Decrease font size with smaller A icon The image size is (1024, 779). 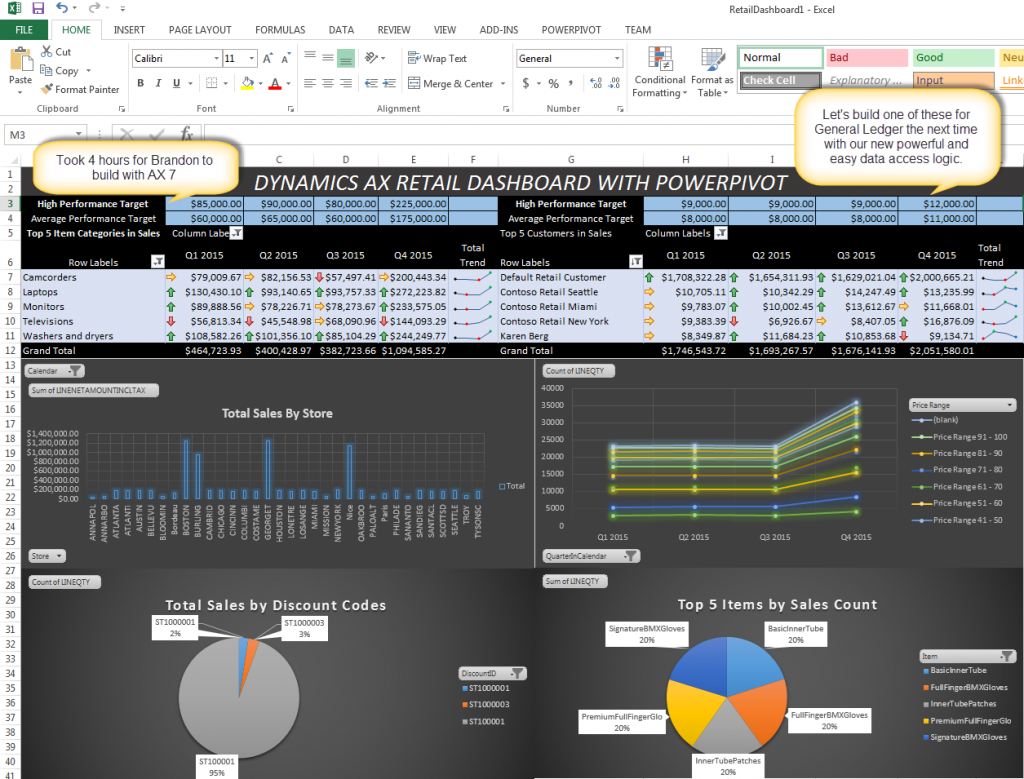285,59
